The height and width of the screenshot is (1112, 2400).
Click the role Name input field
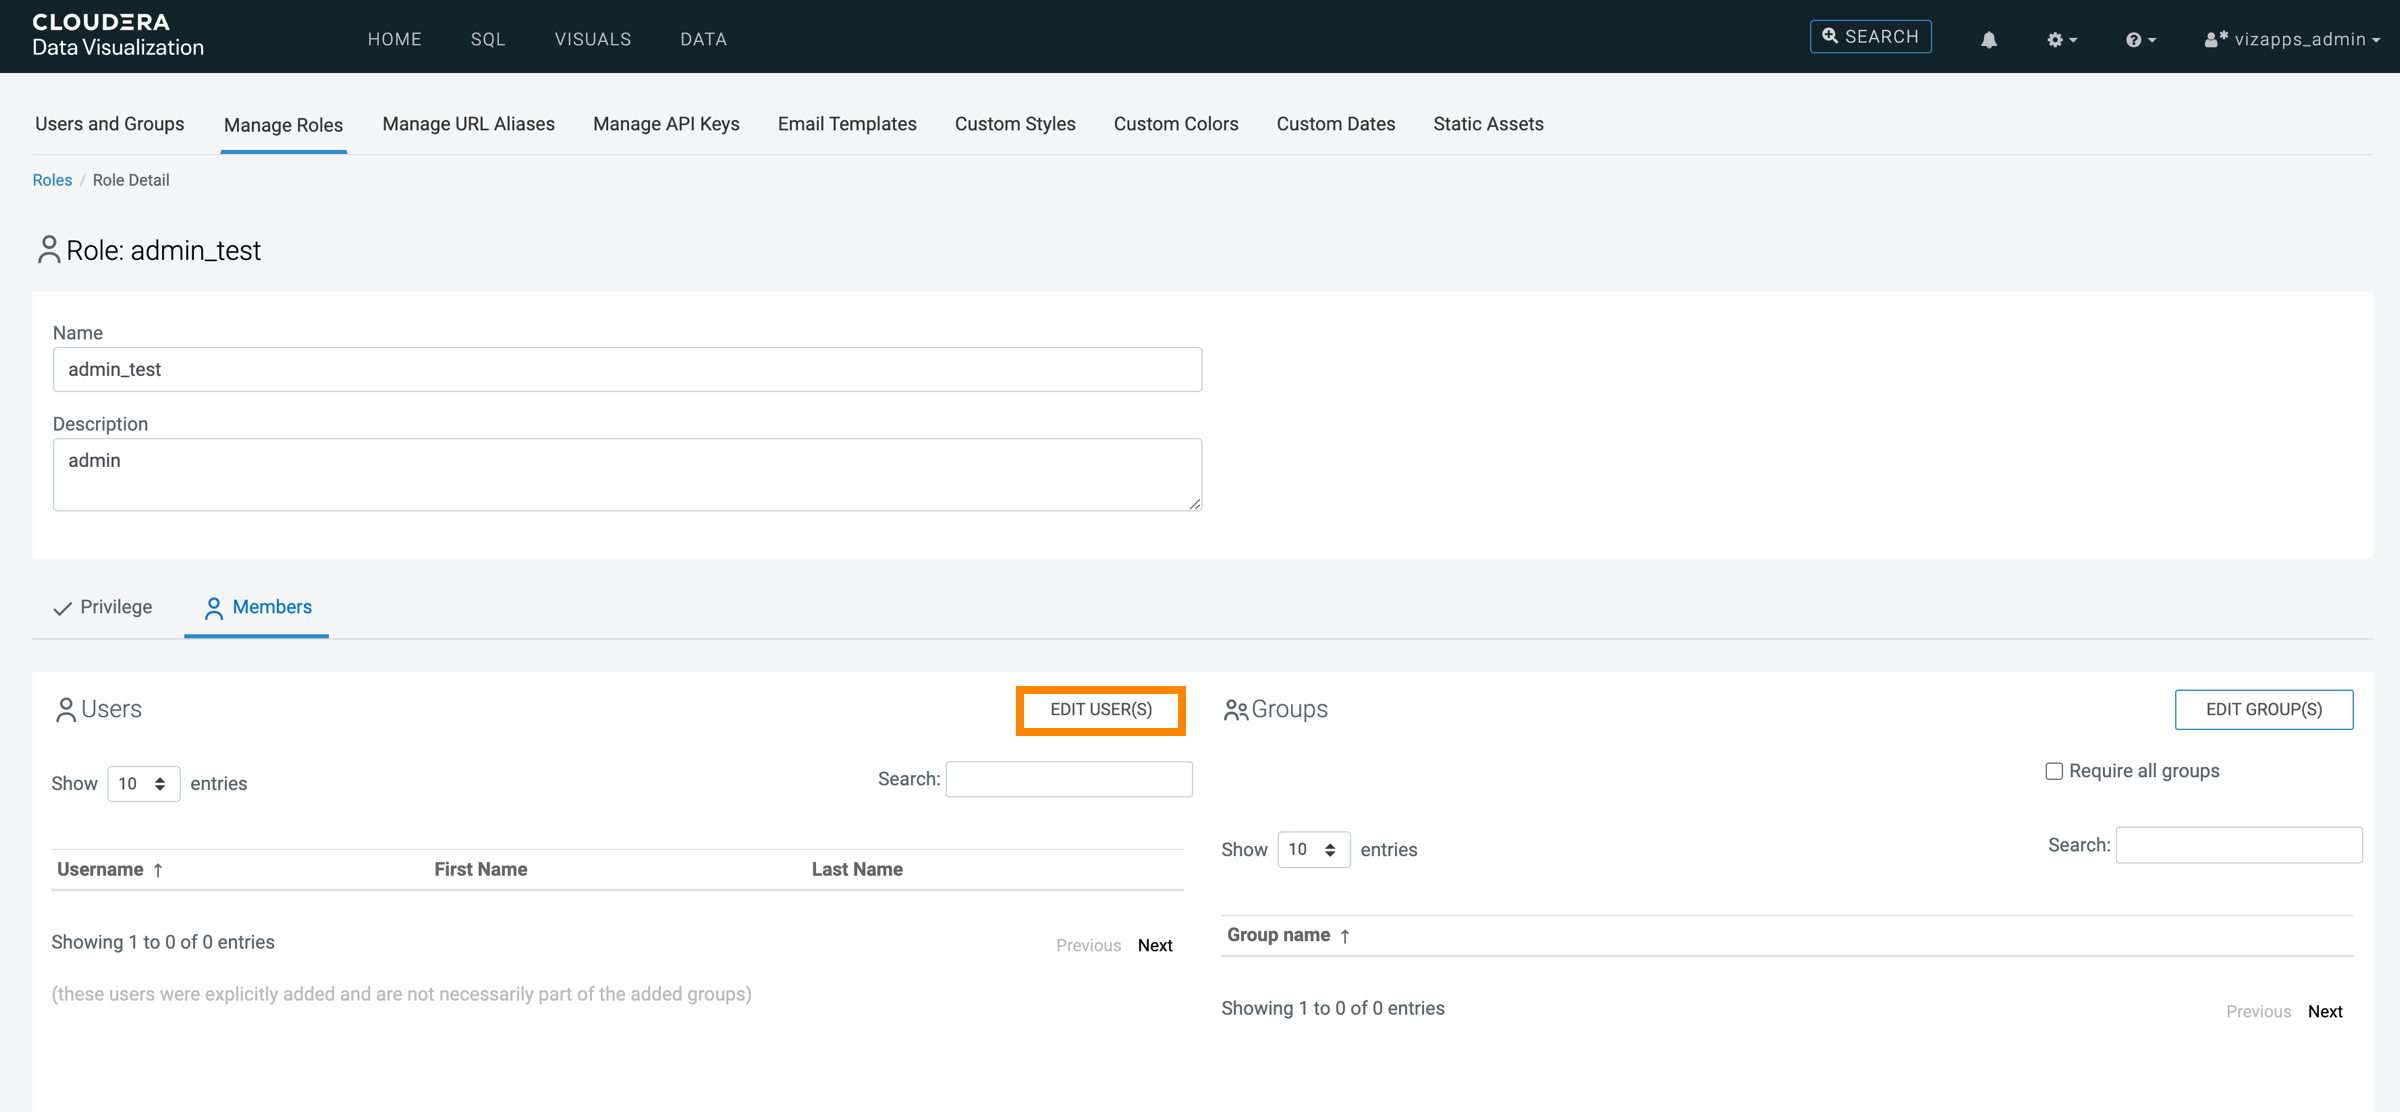click(x=627, y=370)
